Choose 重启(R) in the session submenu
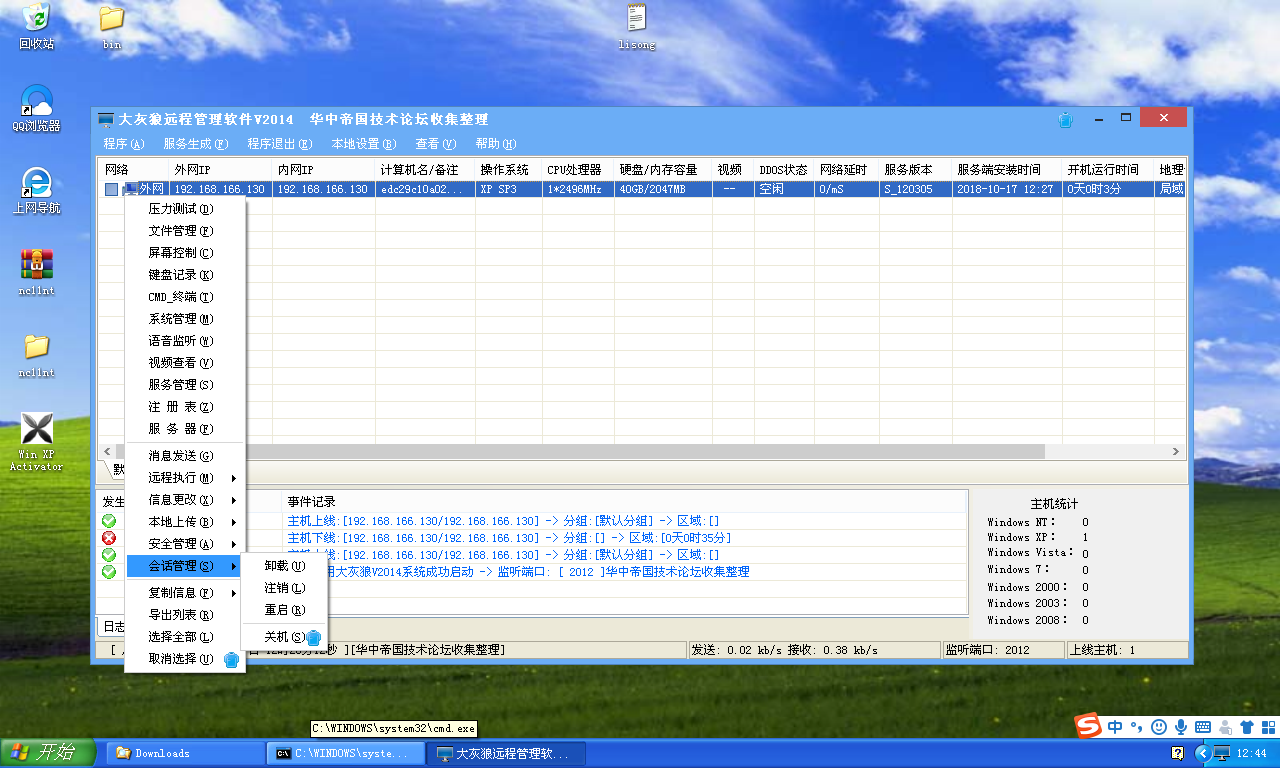Image resolution: width=1280 pixels, height=768 pixels. (284, 610)
